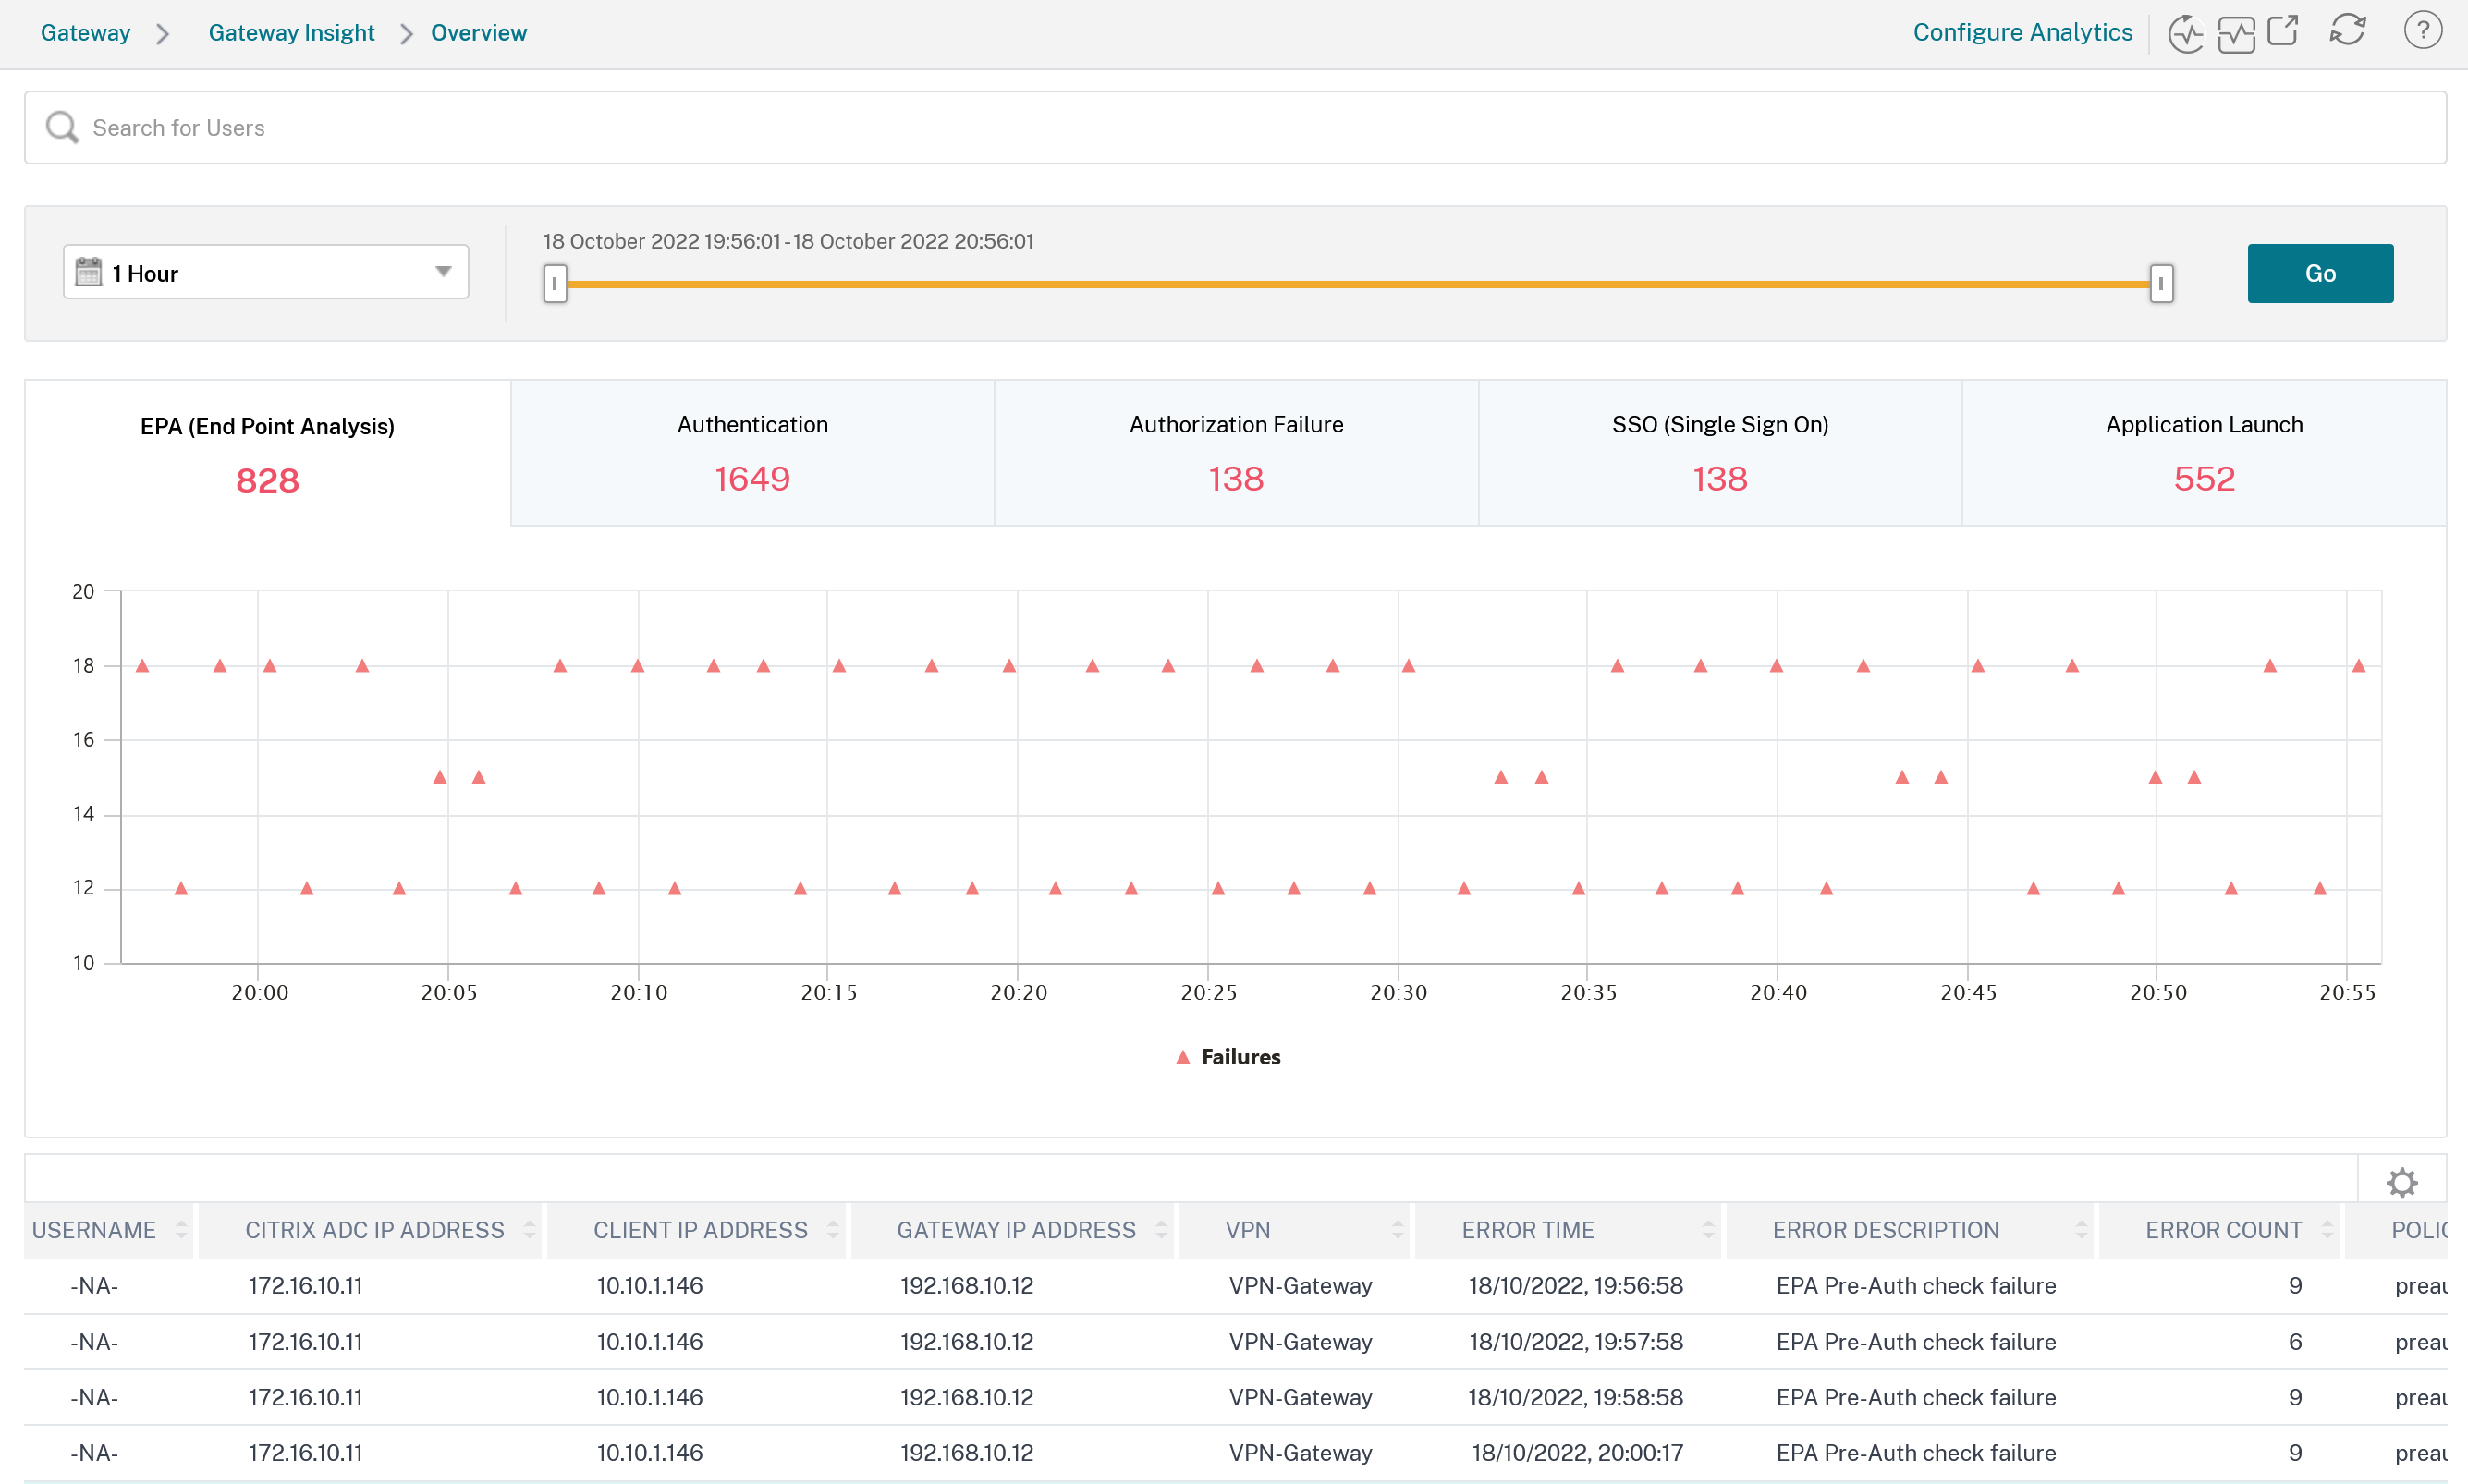The width and height of the screenshot is (2468, 1484).
Task: Sort by Error Description column arrows
Action: click(2081, 1230)
